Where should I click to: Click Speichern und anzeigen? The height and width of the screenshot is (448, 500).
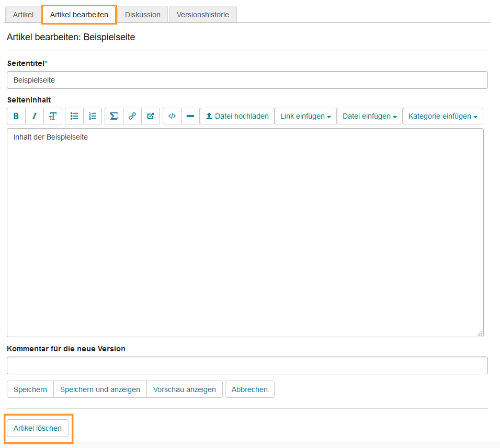100,389
